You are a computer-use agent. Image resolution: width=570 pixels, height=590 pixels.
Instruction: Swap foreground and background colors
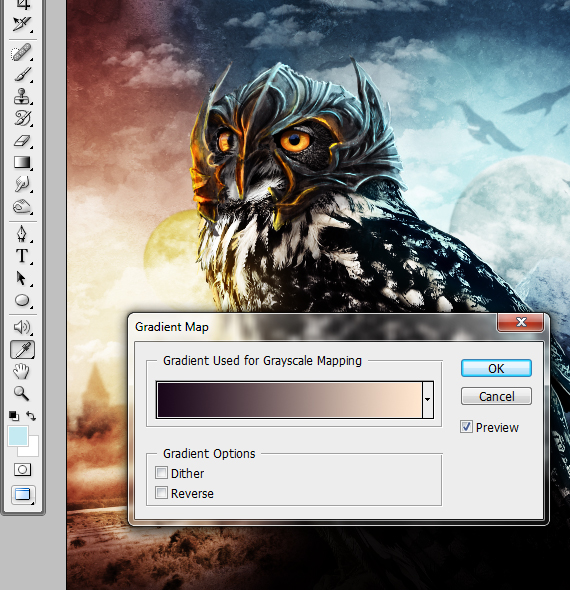pos(31,416)
